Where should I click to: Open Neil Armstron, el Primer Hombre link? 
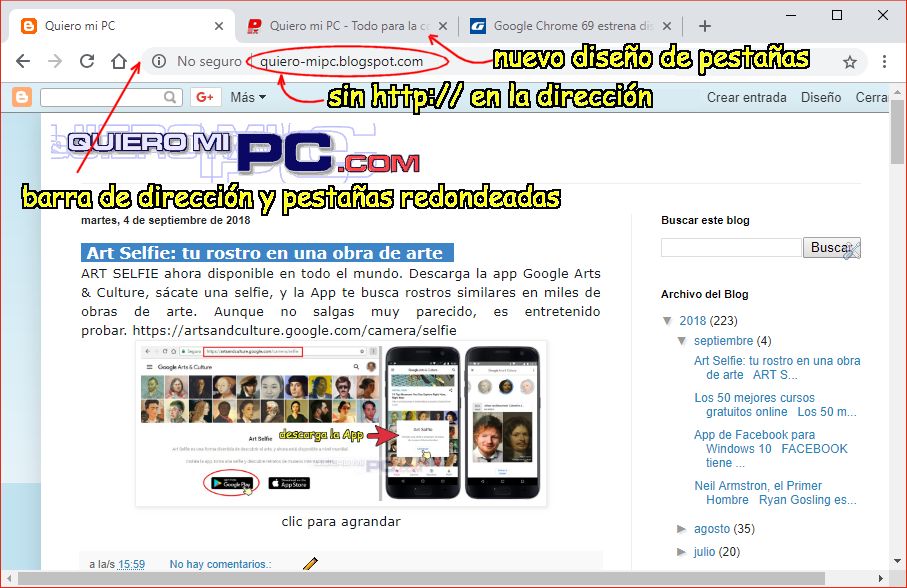click(775, 493)
